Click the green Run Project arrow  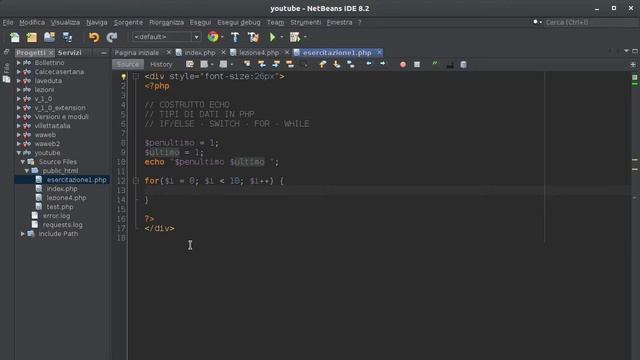tap(272, 37)
